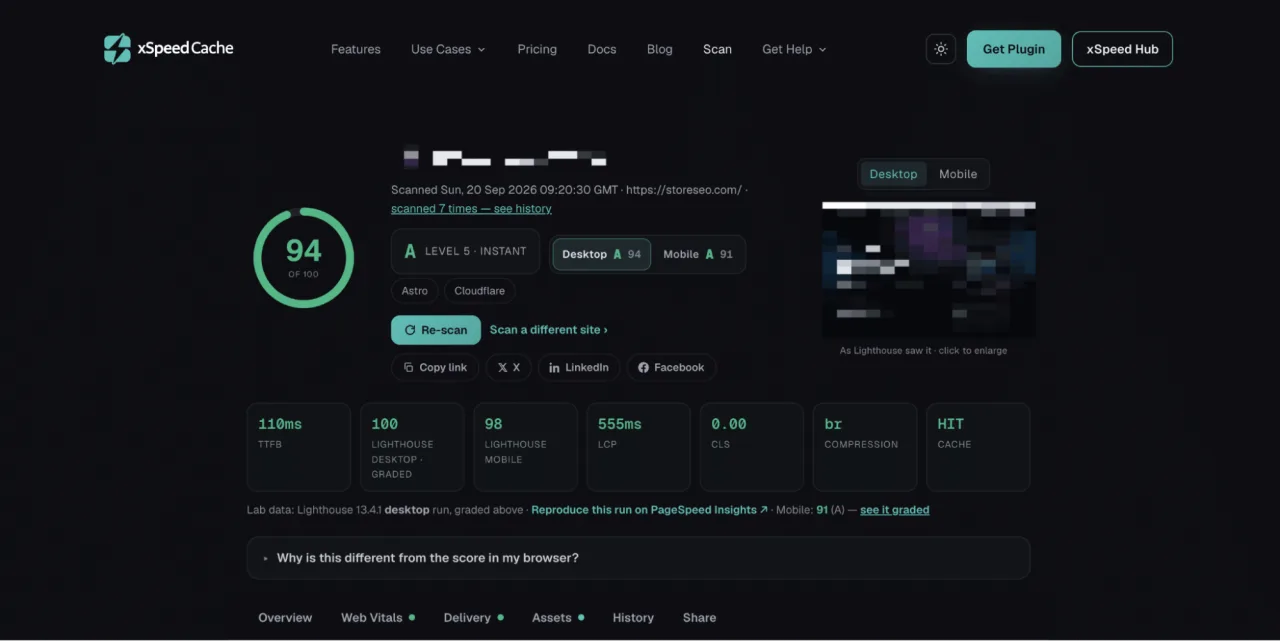Viewport: 1280px width, 641px height.
Task: Click the 'Level 5 · Instant' grade badge
Action: [465, 252]
